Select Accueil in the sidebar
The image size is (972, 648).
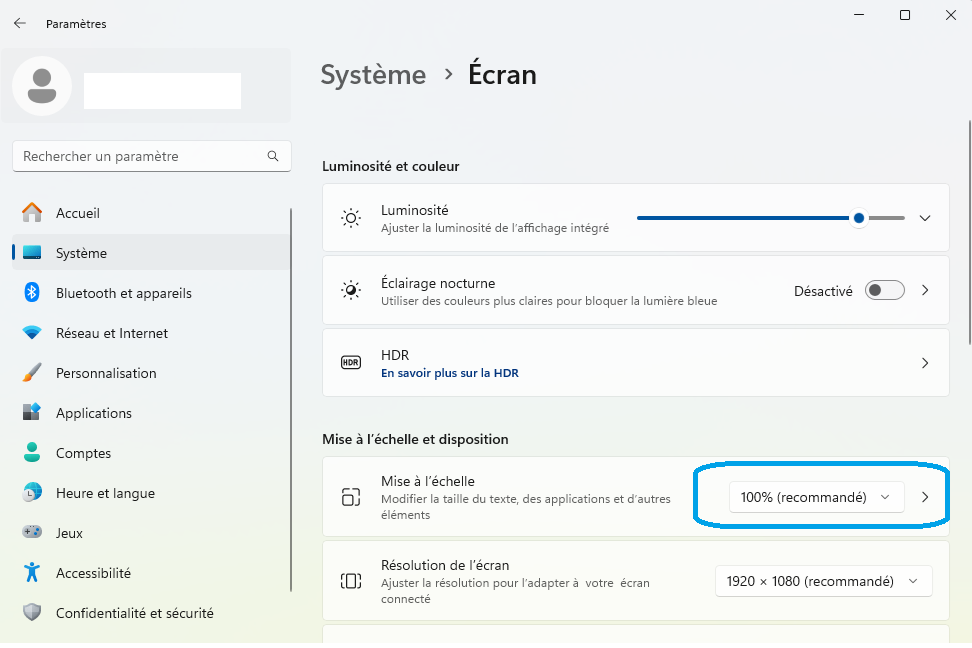[x=151, y=213]
